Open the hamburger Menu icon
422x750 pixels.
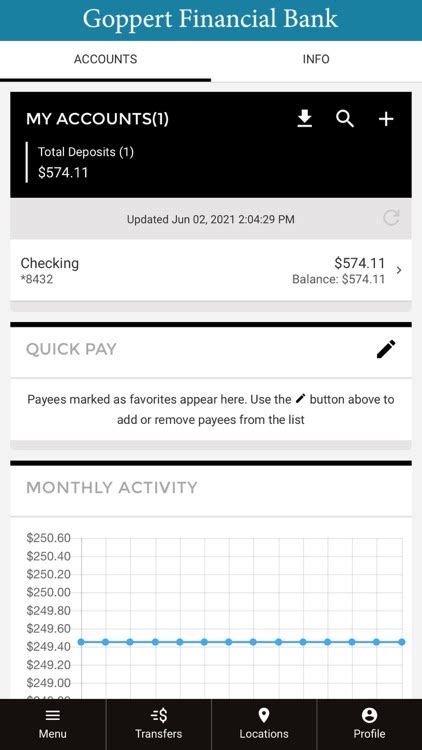53,716
